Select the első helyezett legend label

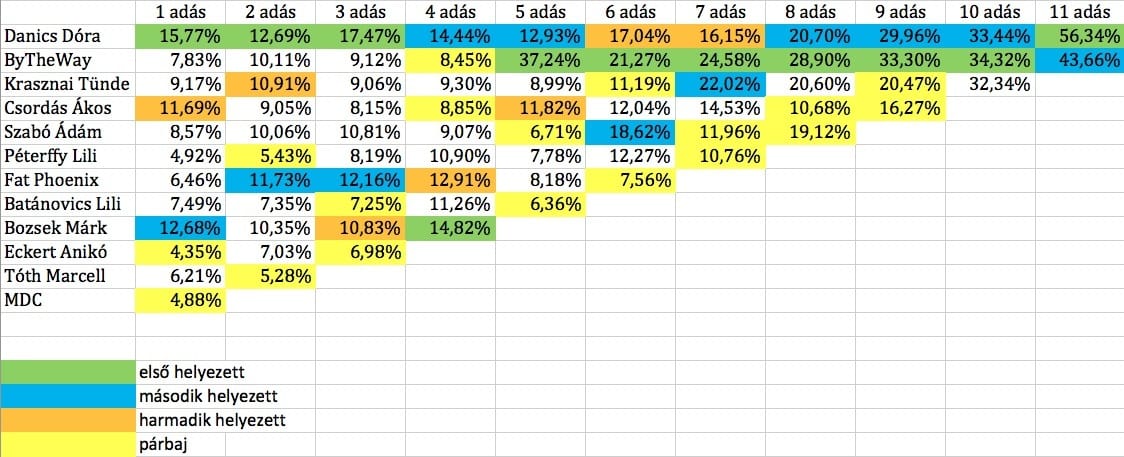tap(191, 372)
